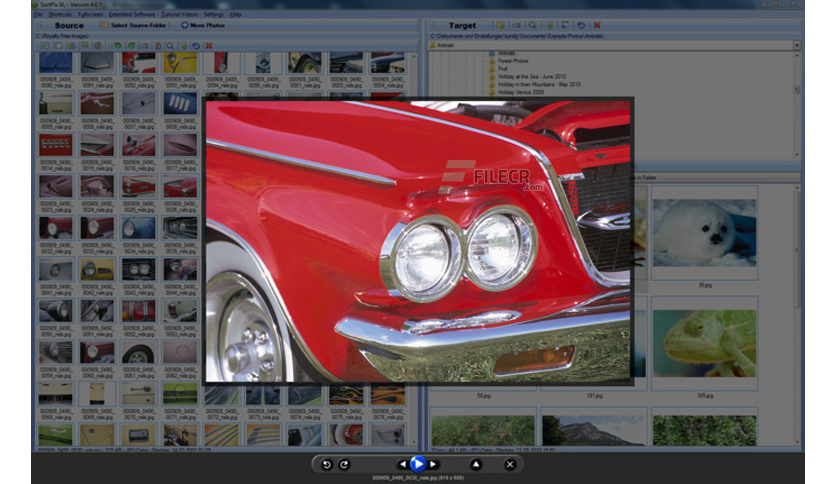
Task: Click the thumbnail grid icon in Source toolbar
Action: click(x=85, y=46)
